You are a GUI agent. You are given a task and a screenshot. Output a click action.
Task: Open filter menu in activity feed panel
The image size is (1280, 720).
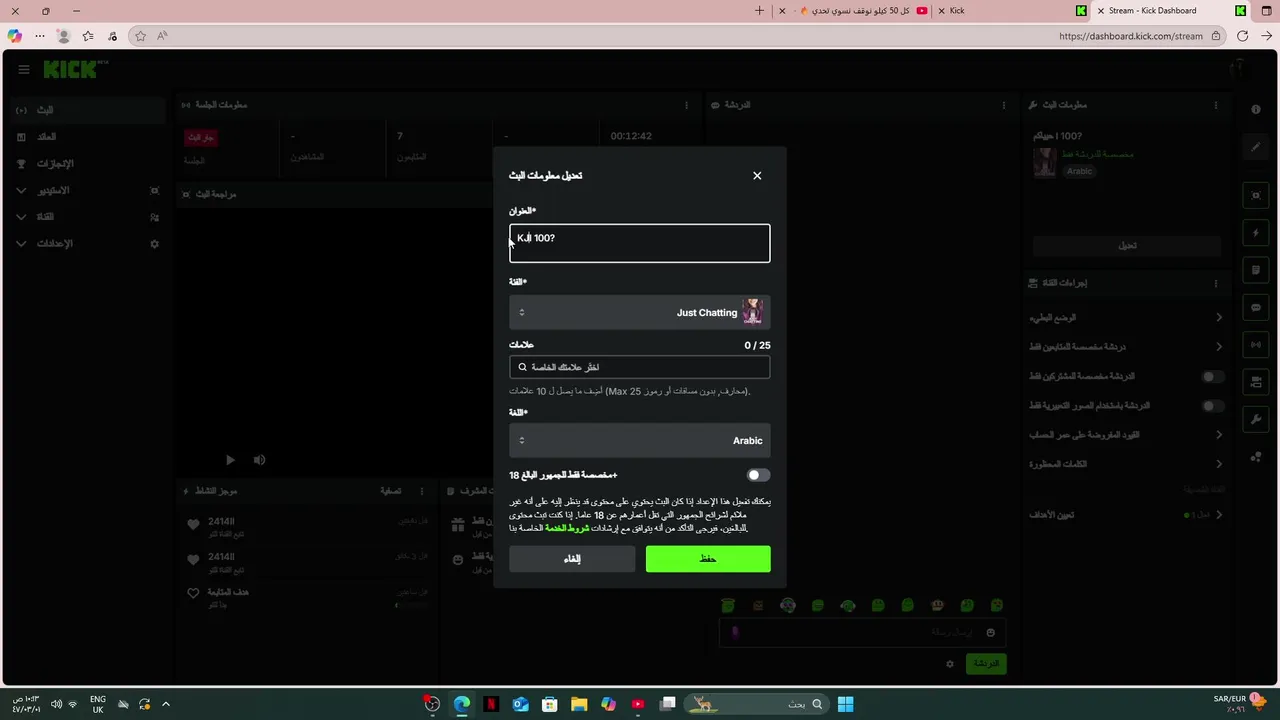[x=391, y=491]
